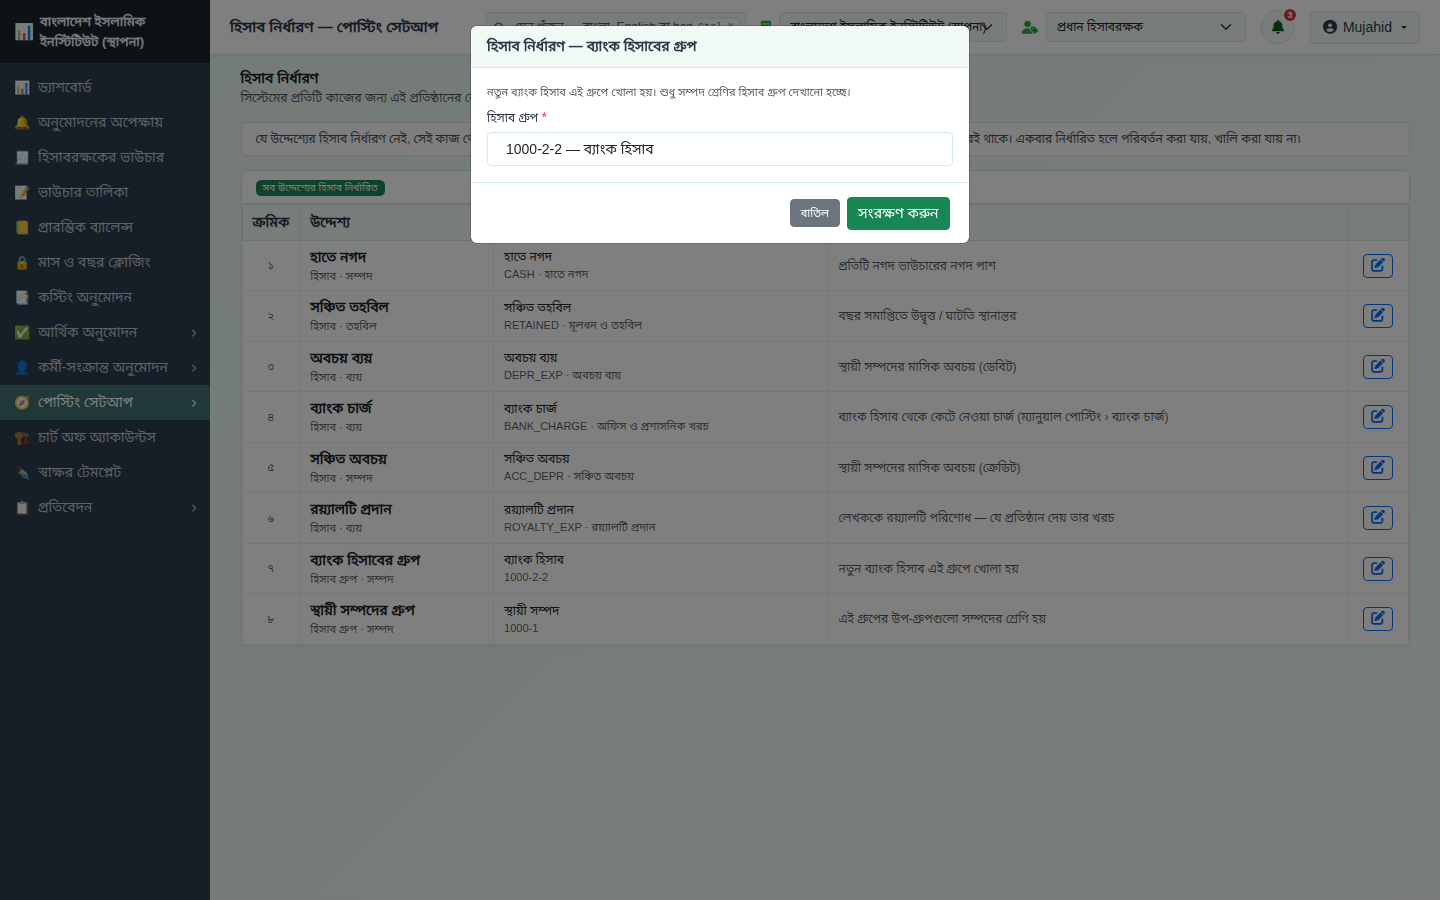This screenshot has width=1440, height=900.
Task: Expand the আর্থিক অনুমোদন sidebar menu
Action: tap(105, 332)
